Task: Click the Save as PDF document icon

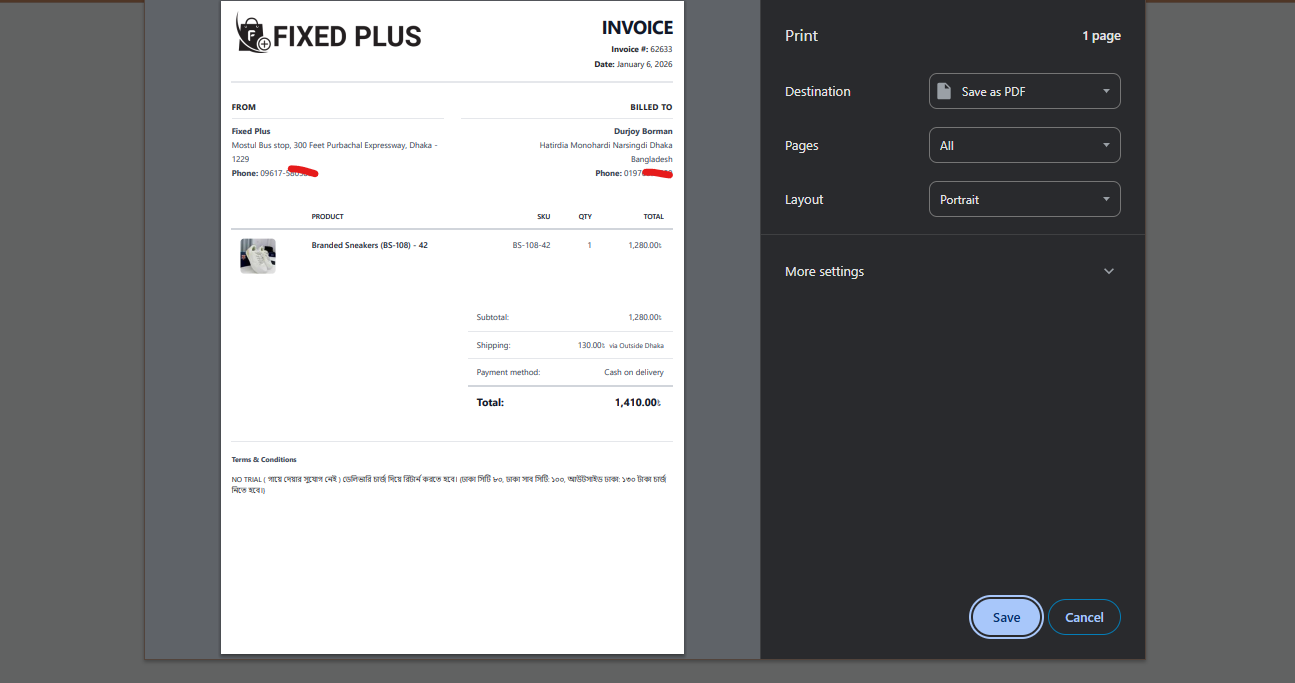Action: click(942, 90)
